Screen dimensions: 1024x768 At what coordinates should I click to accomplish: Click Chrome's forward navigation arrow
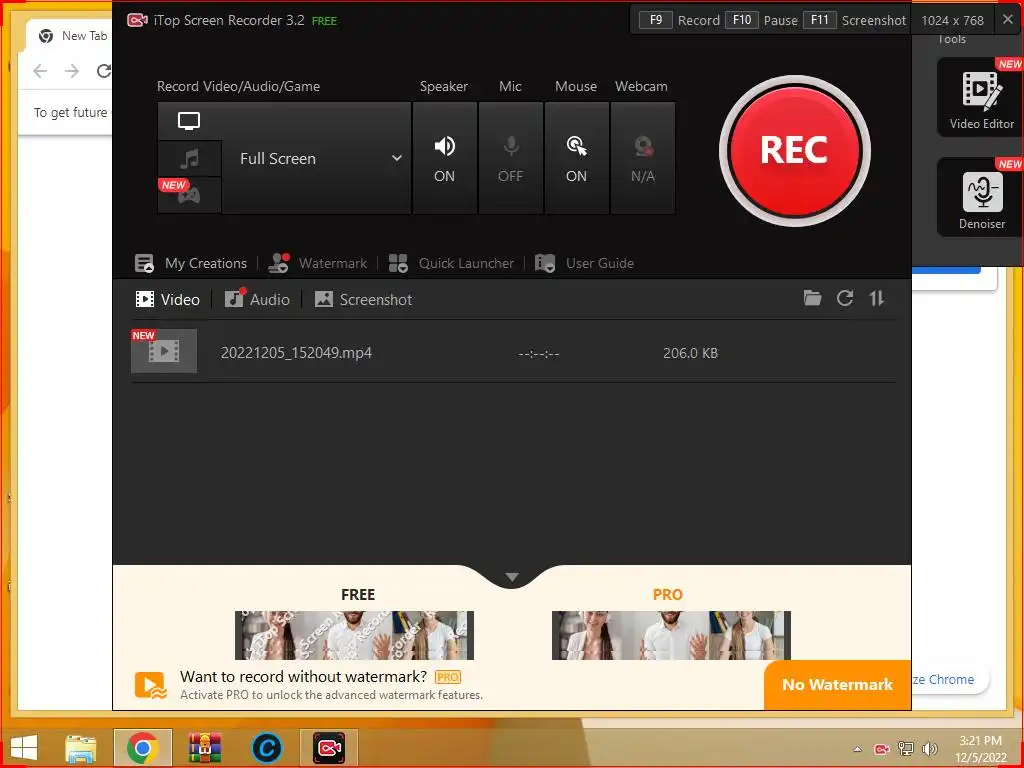coord(72,71)
